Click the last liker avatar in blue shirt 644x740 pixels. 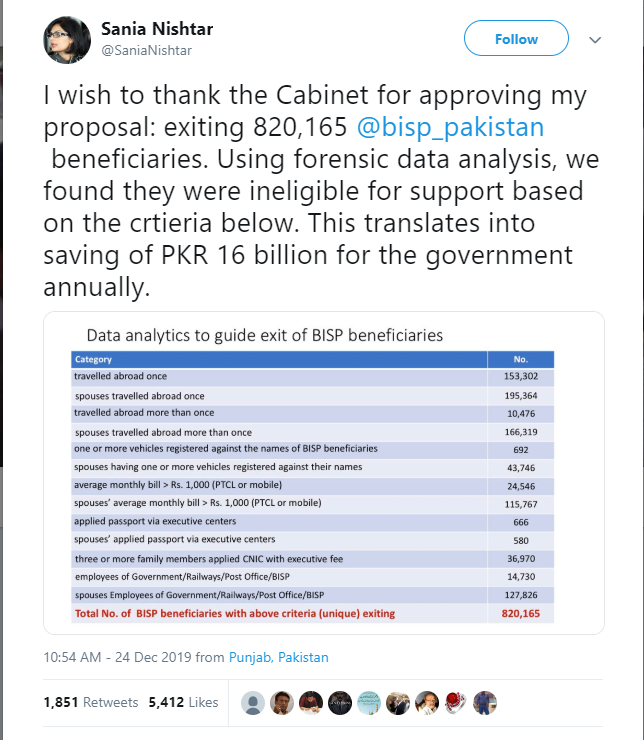(486, 703)
